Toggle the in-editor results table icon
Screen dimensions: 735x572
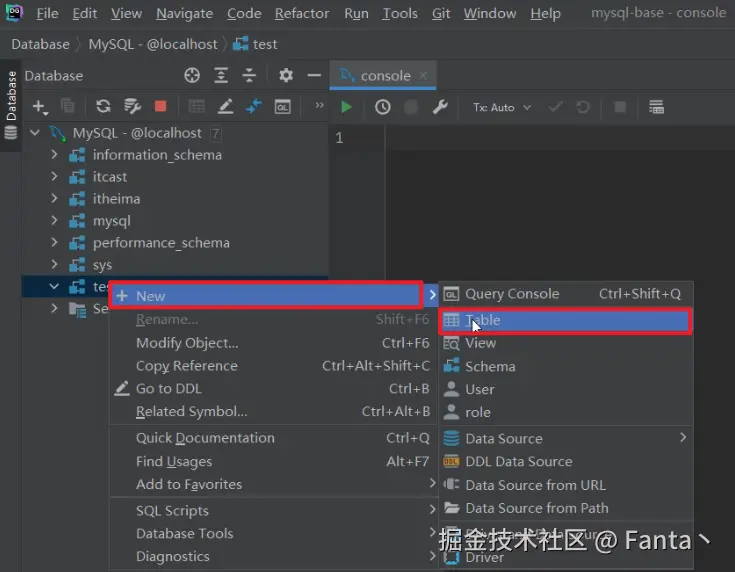click(x=656, y=107)
